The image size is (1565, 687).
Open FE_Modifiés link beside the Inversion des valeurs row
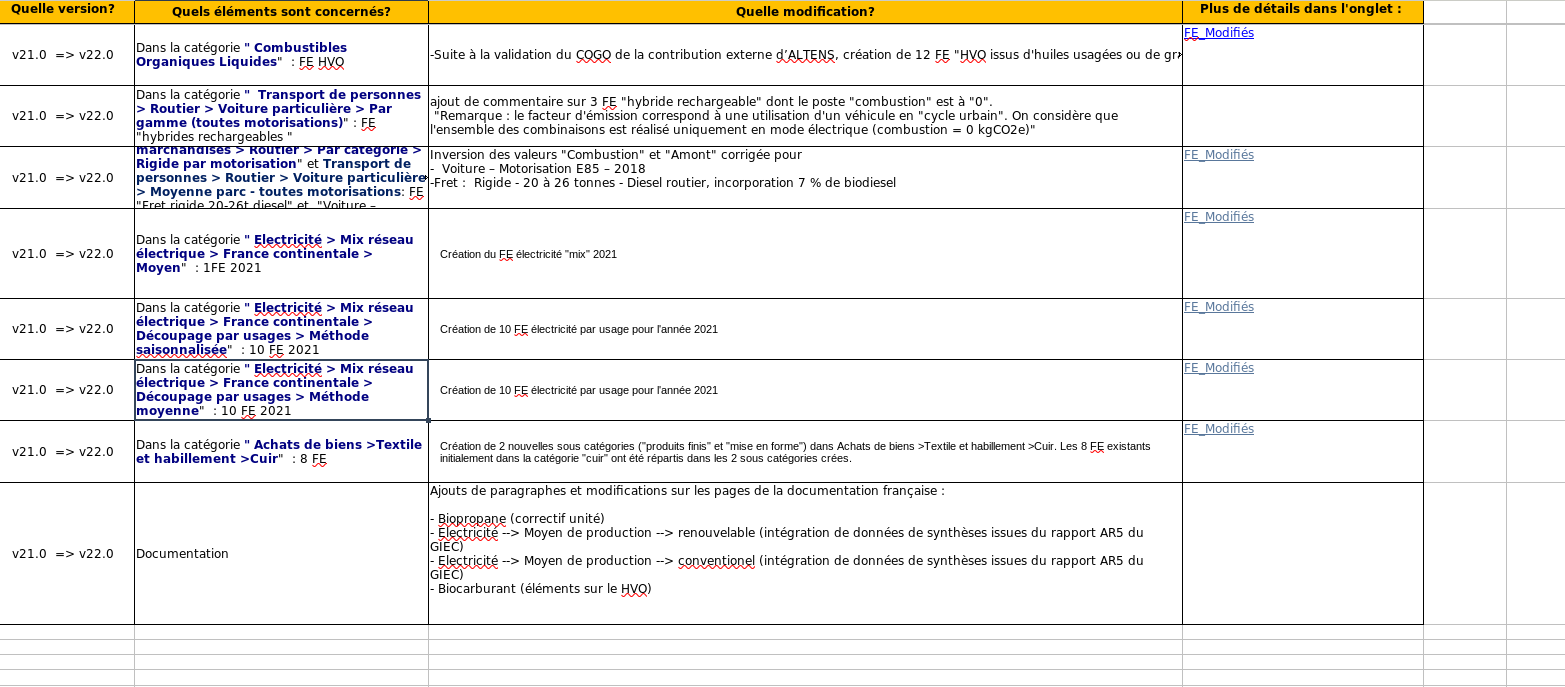coord(1218,155)
